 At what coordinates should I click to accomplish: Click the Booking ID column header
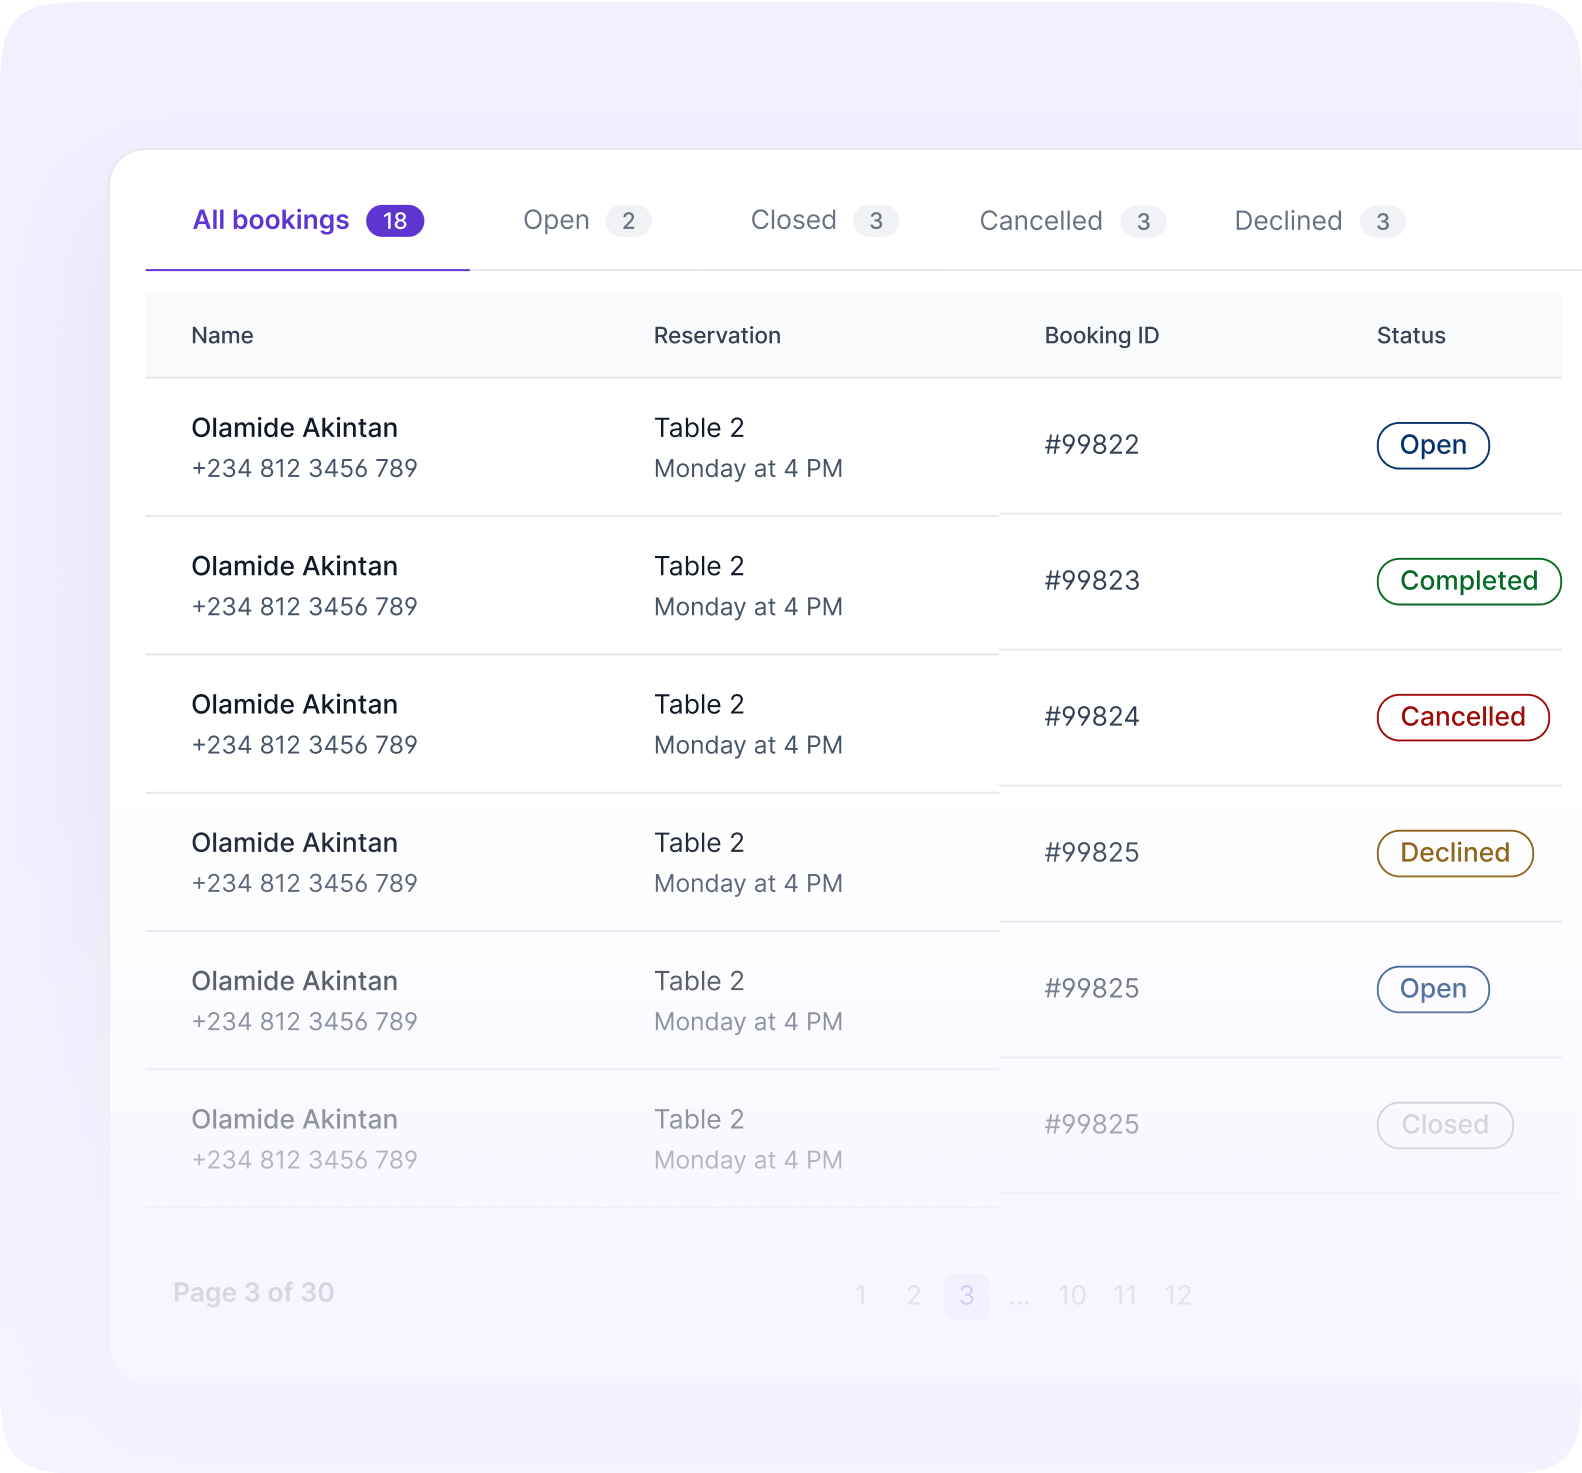coord(1101,336)
